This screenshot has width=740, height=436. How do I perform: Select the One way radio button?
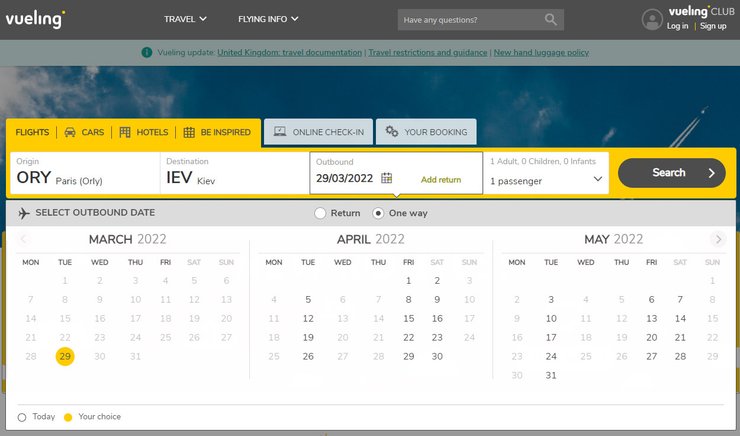click(x=378, y=213)
